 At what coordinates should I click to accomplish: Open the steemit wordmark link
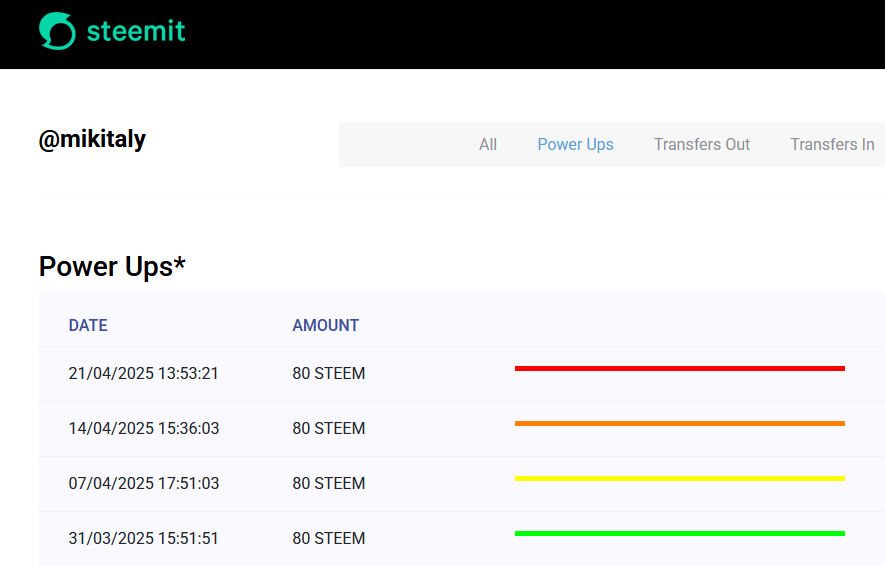coord(136,31)
